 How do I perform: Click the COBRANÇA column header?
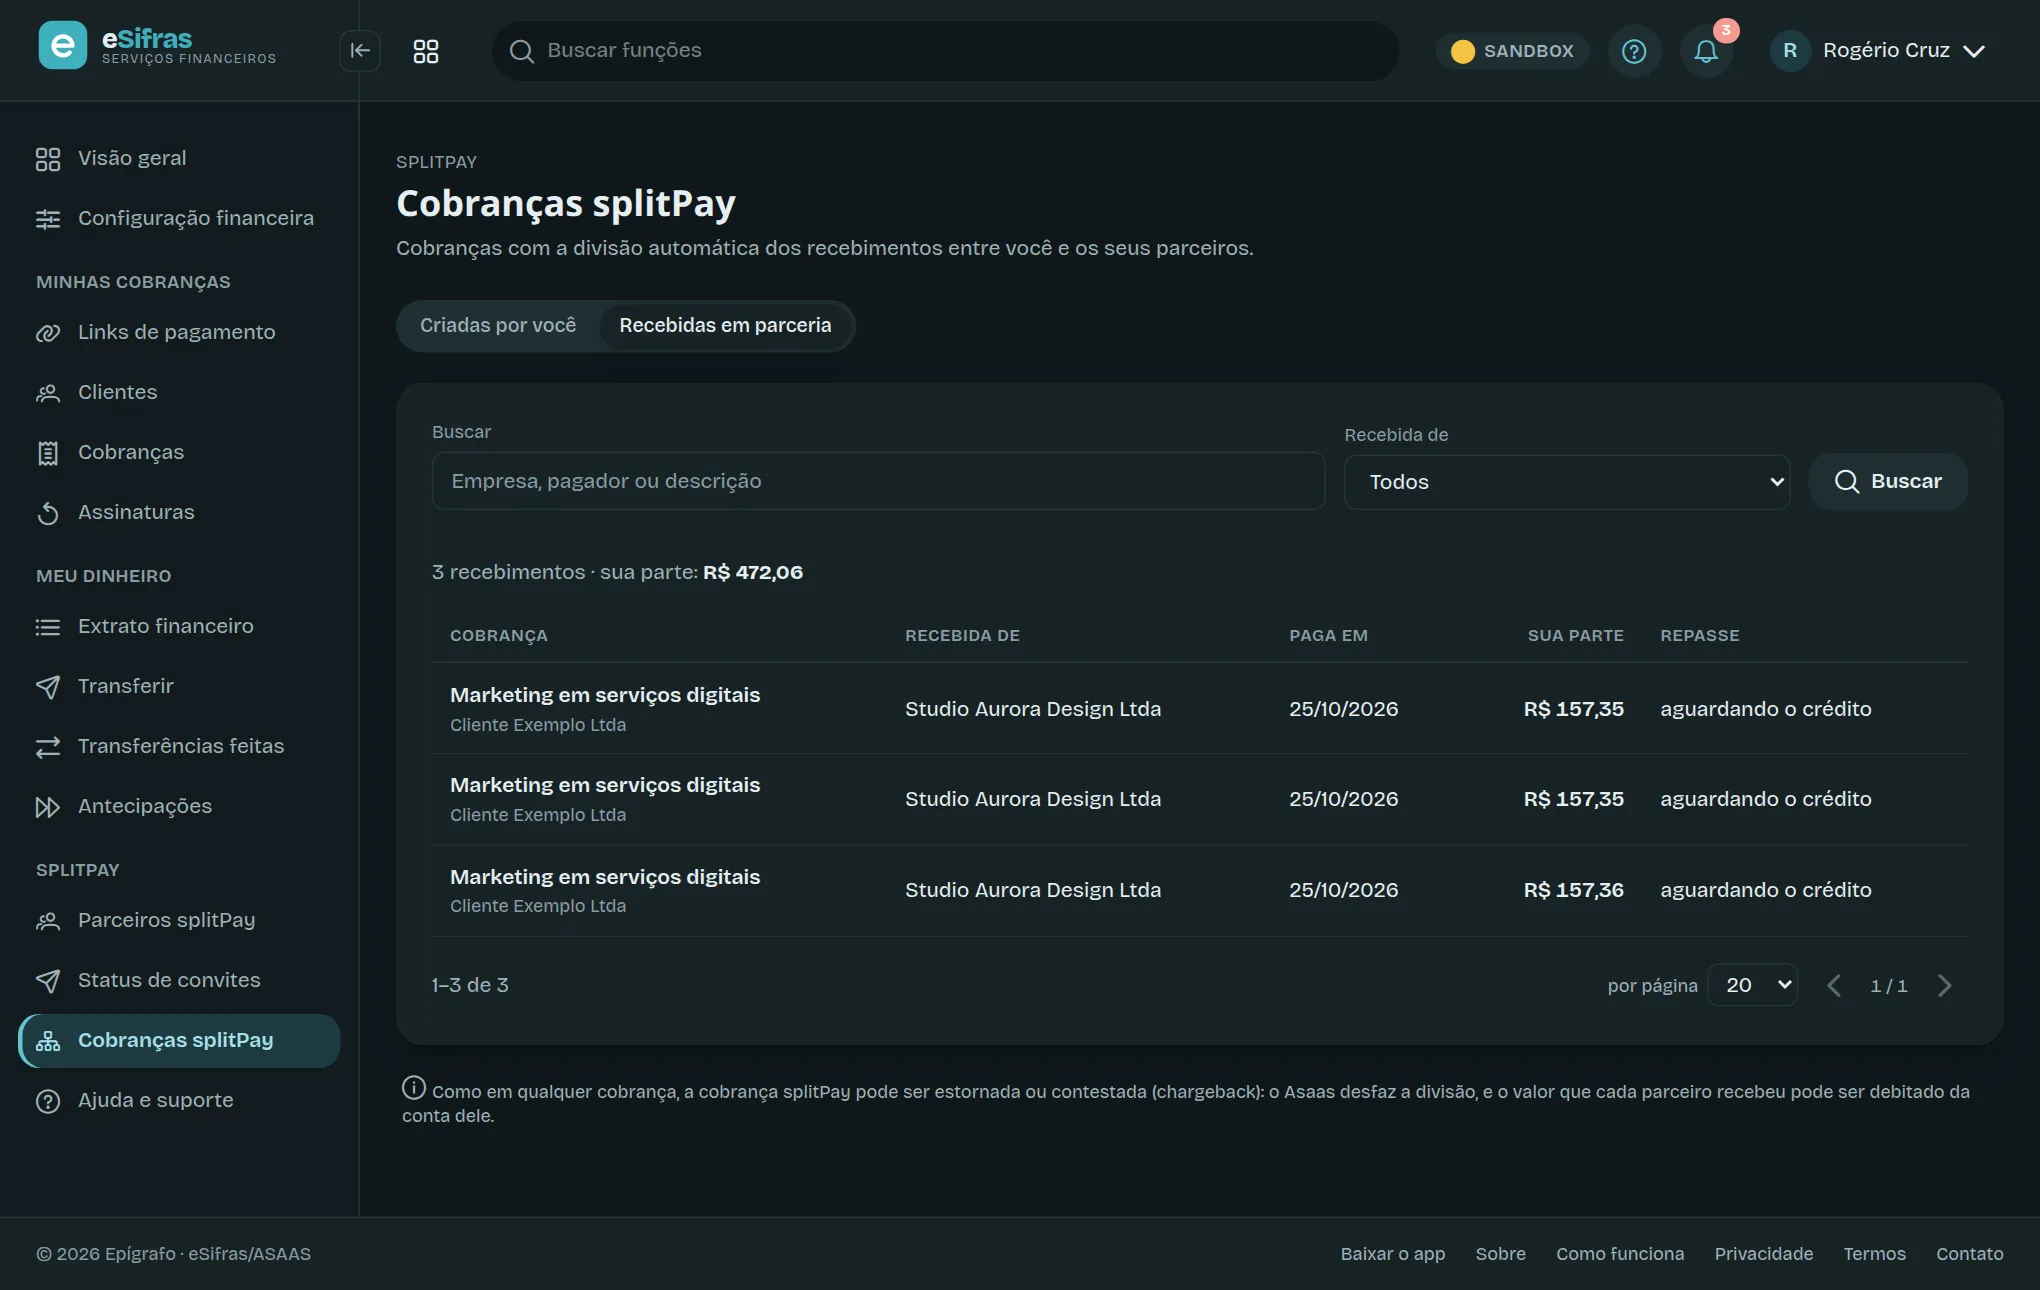pyautogui.click(x=499, y=636)
